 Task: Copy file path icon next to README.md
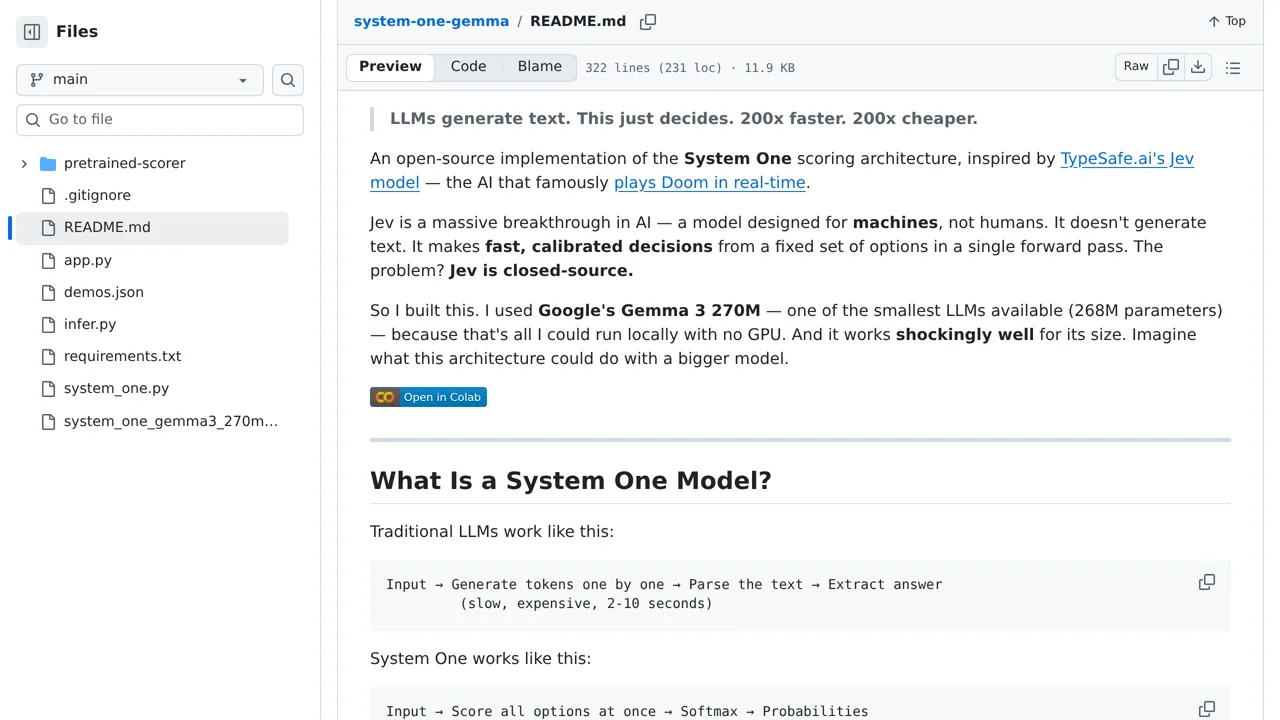[x=648, y=22]
